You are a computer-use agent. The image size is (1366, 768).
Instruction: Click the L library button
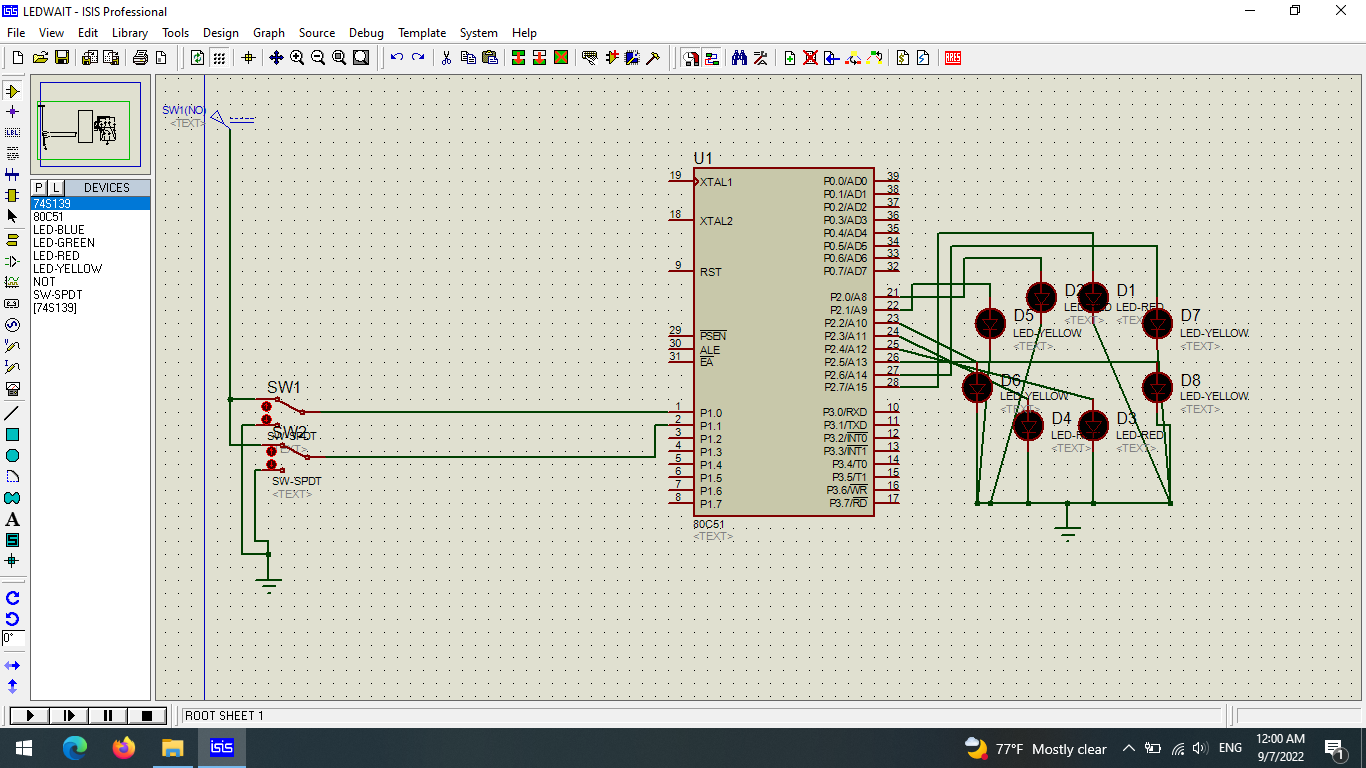pyautogui.click(x=56, y=187)
